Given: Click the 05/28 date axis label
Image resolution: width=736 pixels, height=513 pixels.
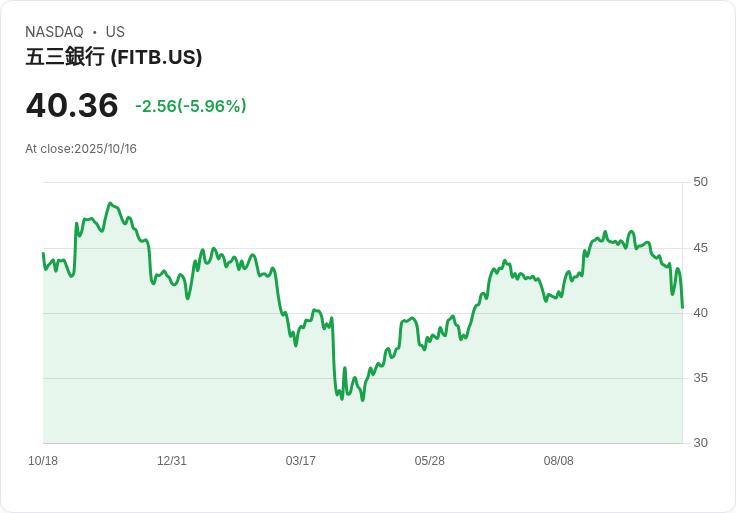Looking at the screenshot, I should [430, 461].
